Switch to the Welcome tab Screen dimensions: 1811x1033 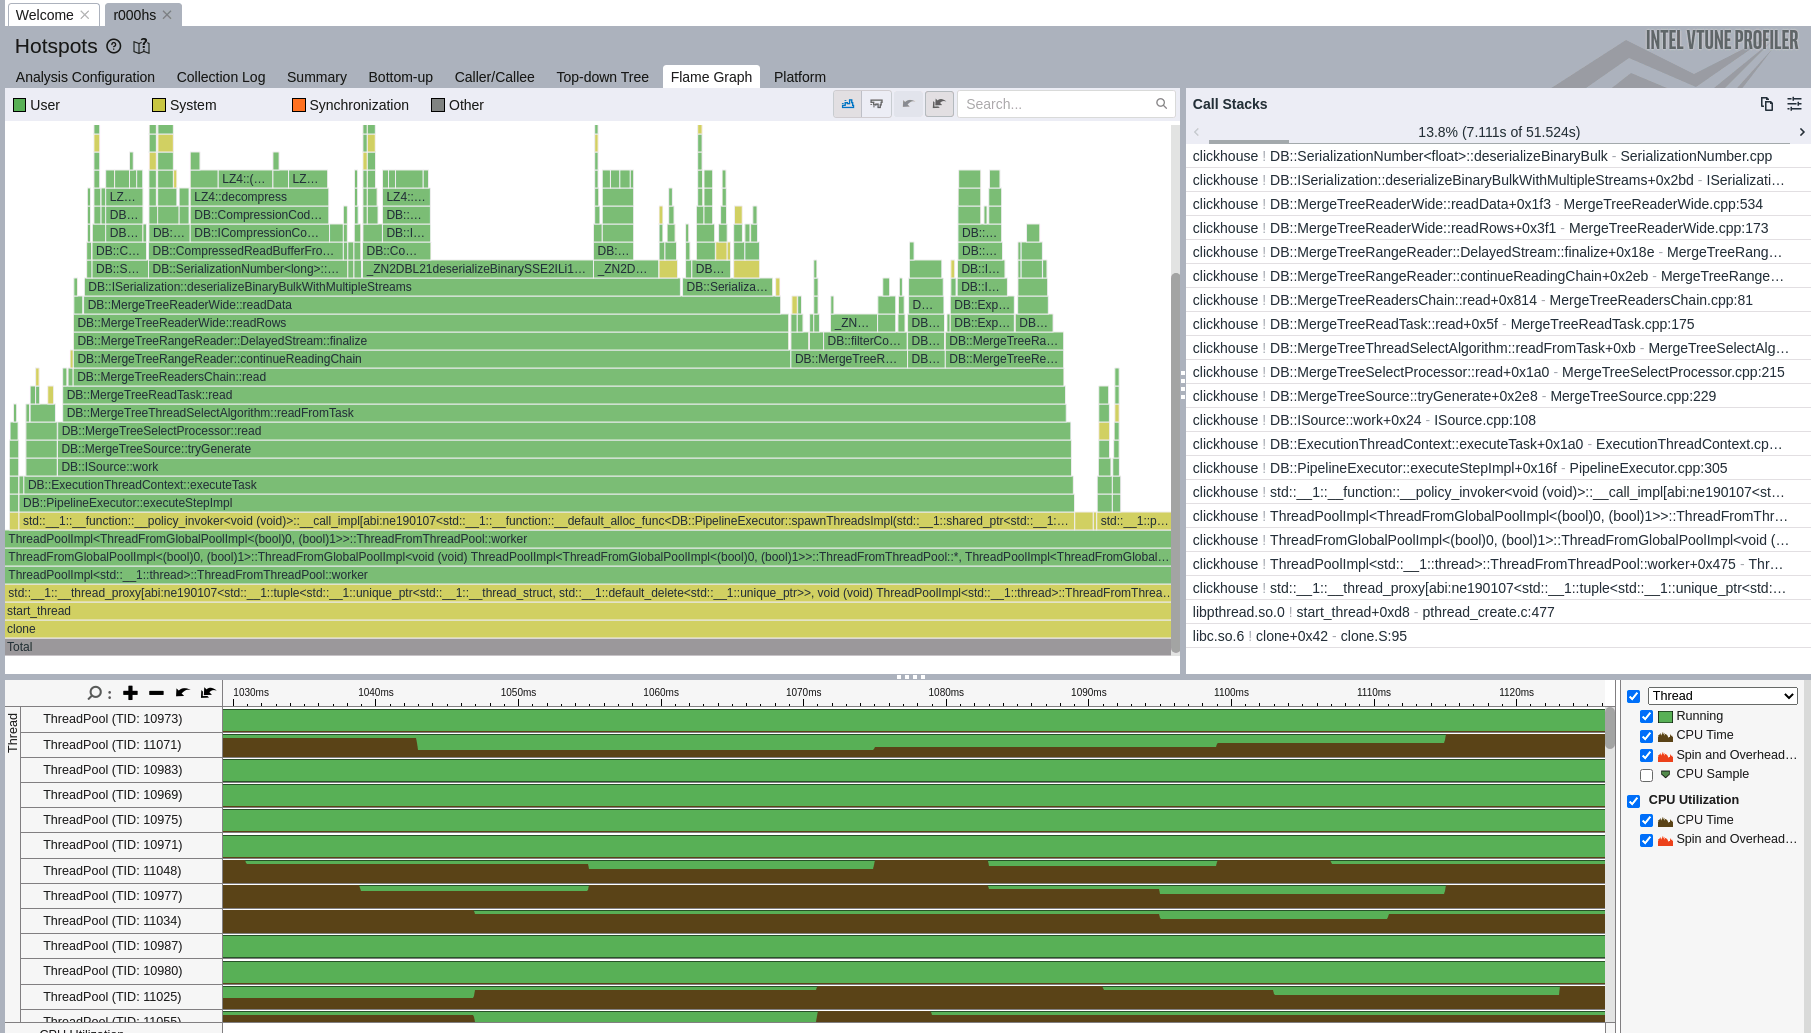[x=44, y=15]
